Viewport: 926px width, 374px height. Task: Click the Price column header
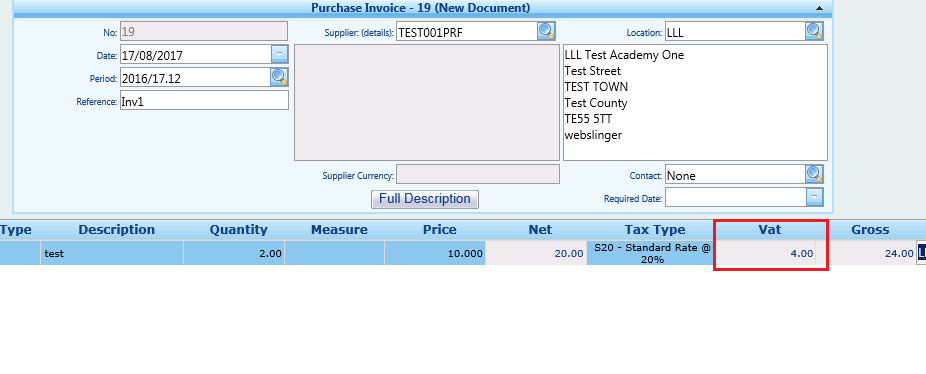439,230
